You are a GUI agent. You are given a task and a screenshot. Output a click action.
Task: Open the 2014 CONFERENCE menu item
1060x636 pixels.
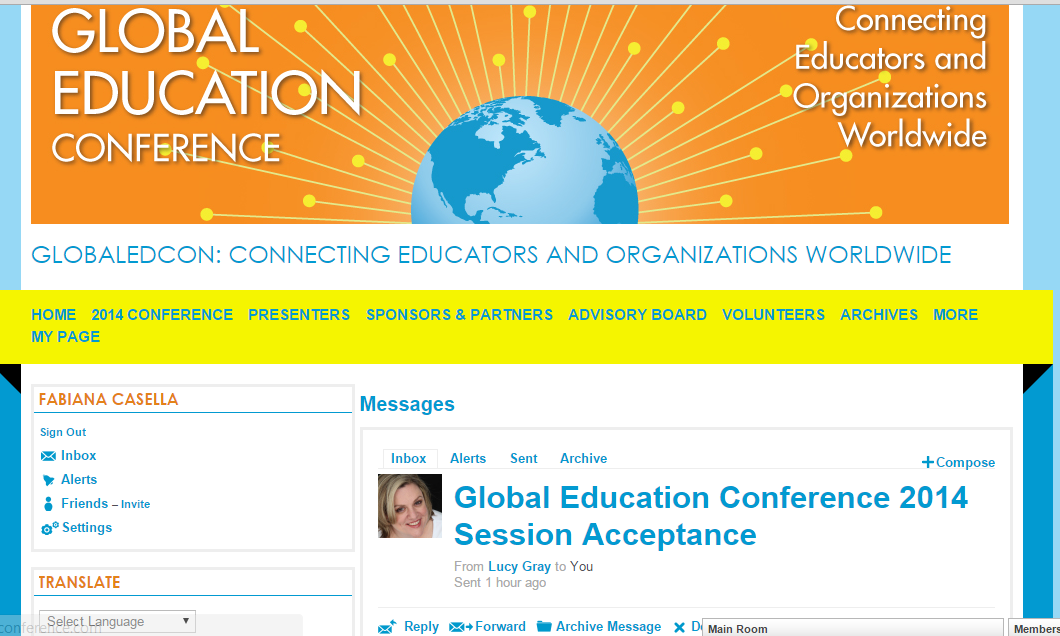point(162,315)
